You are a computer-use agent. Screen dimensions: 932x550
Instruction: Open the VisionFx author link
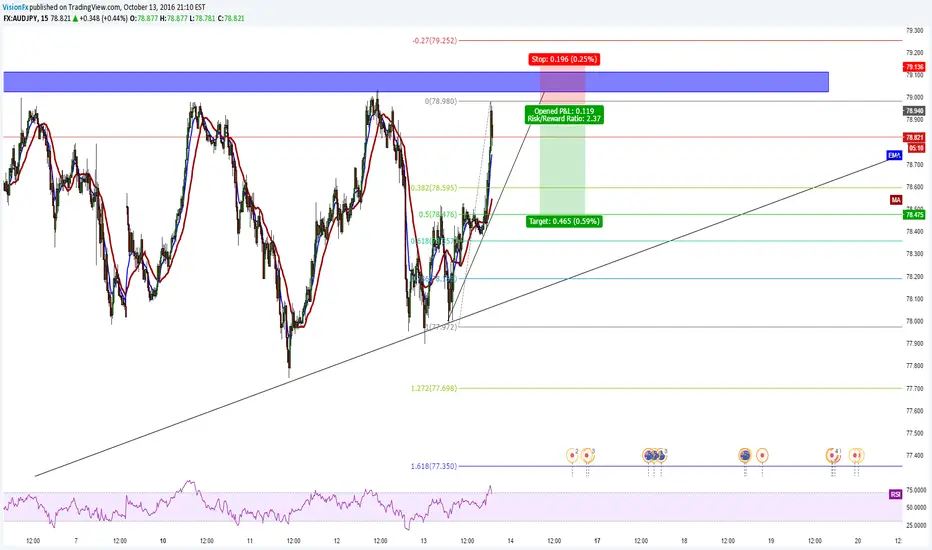point(15,7)
